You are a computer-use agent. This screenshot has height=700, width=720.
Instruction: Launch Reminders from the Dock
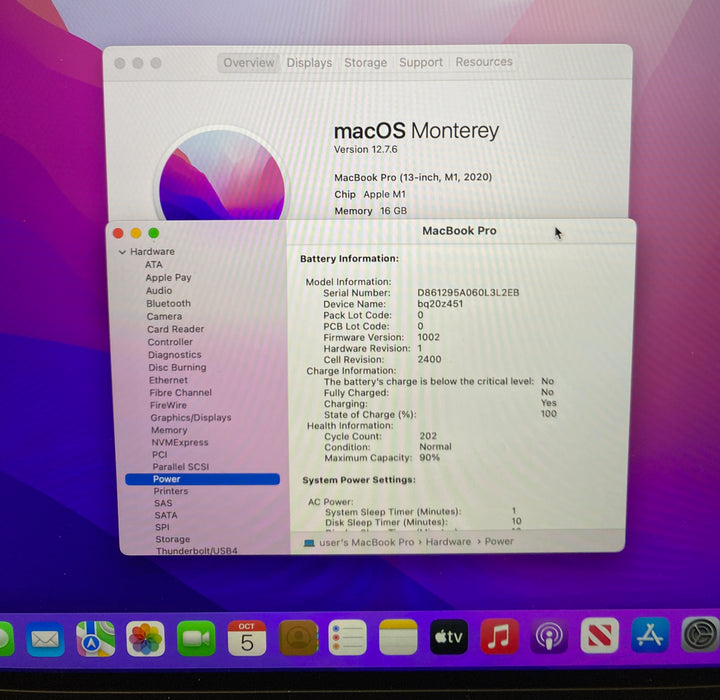(348, 637)
